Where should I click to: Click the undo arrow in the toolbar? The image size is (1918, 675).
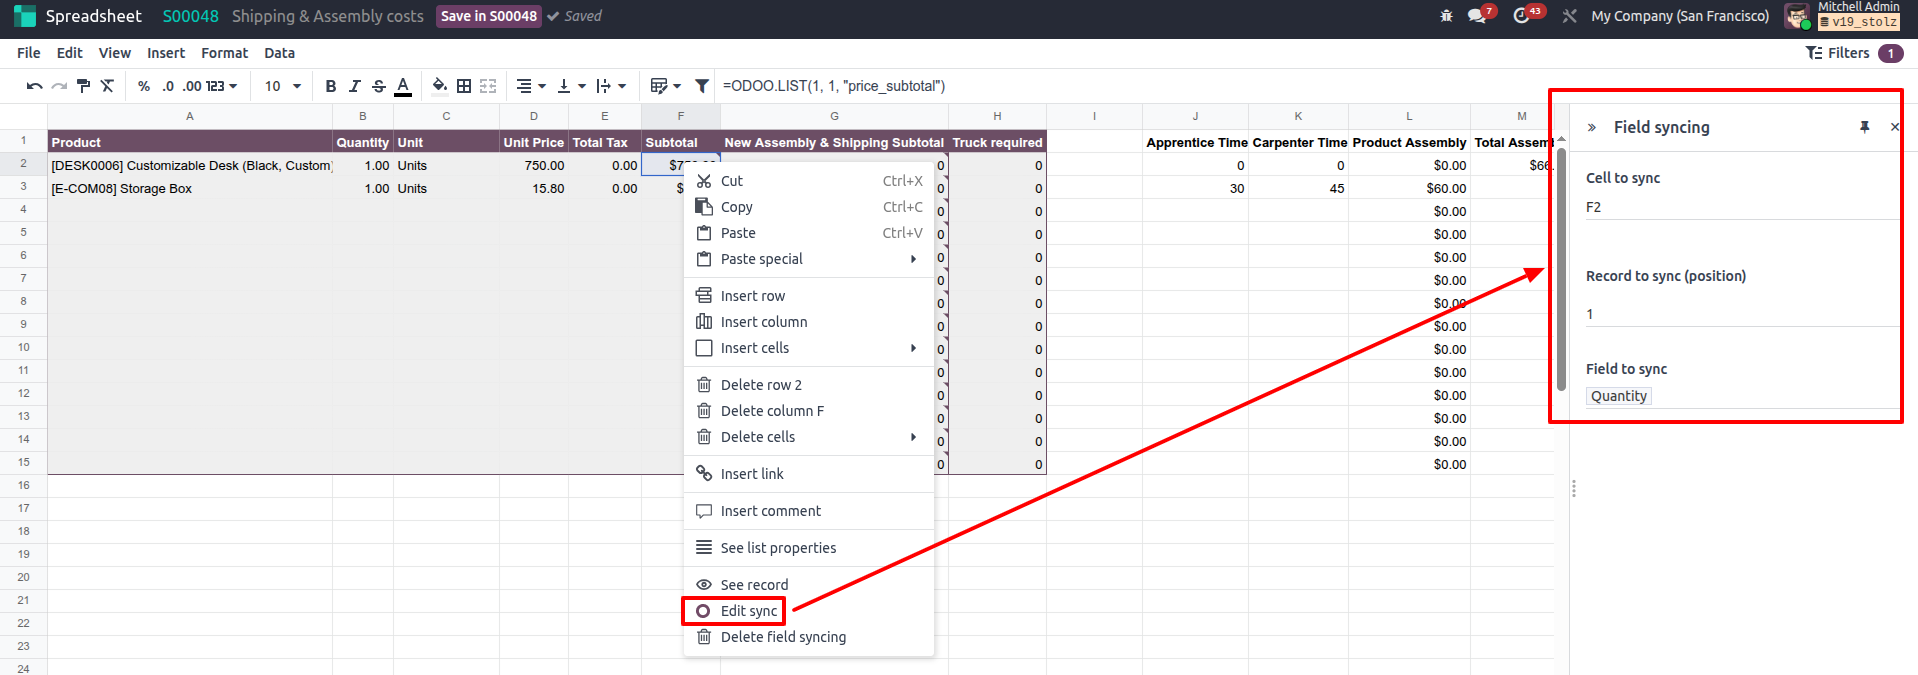click(34, 86)
